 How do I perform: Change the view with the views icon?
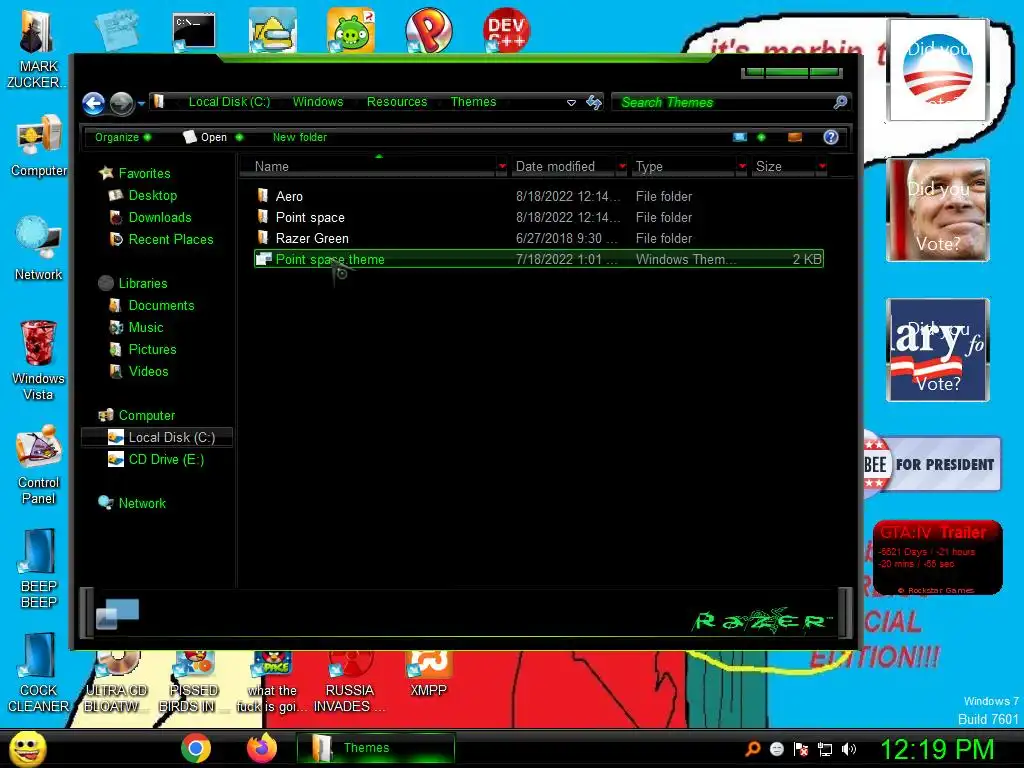[x=740, y=137]
